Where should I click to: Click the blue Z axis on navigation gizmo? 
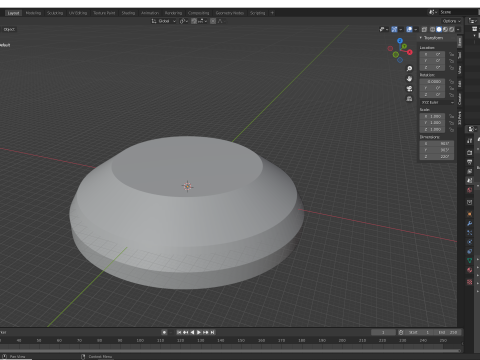tap(400, 41)
